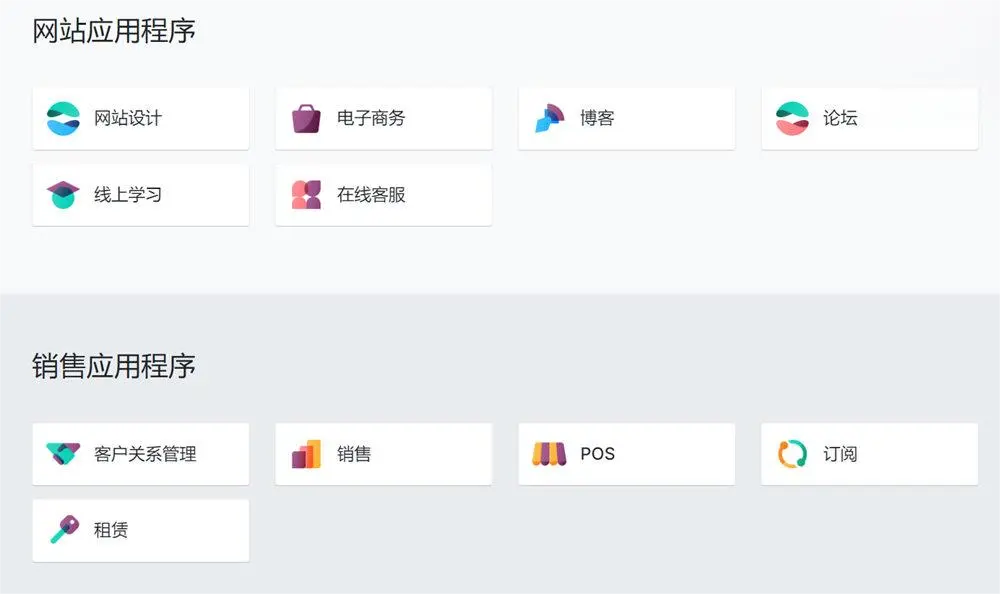Click the 在线客服 app icon
The width and height of the screenshot is (1000, 594).
click(x=306, y=194)
